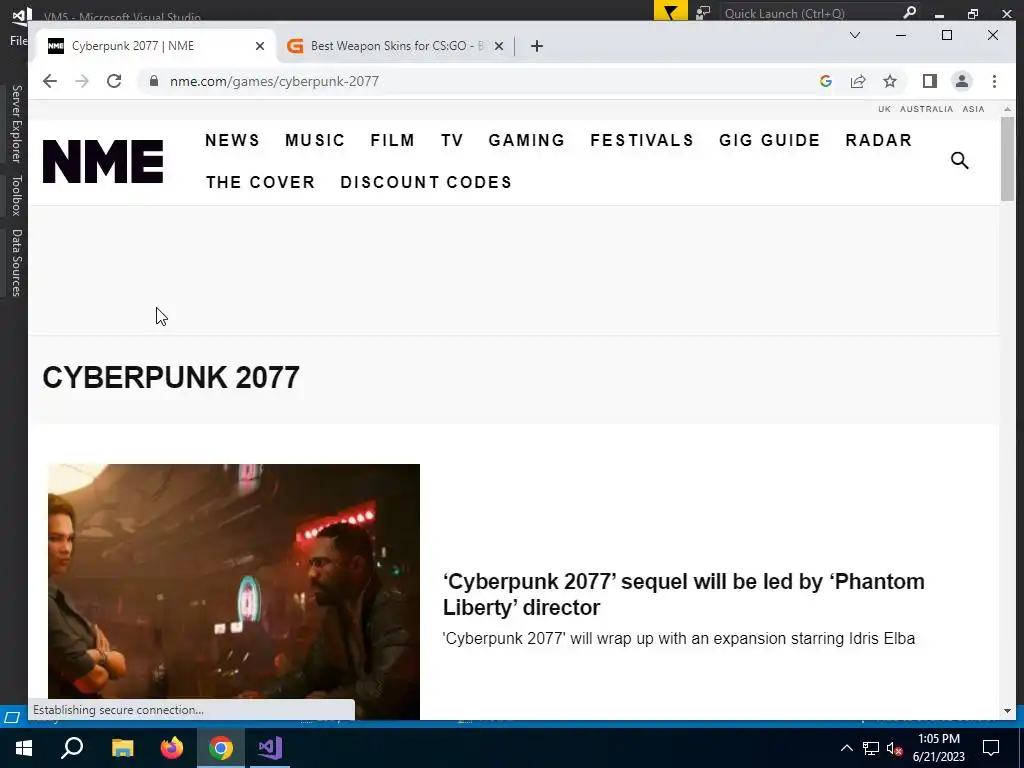Open the FILM section
The image size is (1024, 768).
click(x=392, y=140)
